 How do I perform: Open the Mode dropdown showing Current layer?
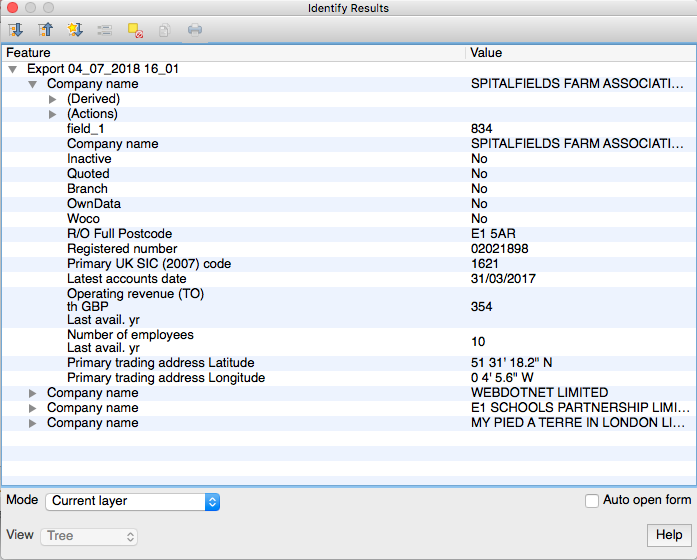132,502
